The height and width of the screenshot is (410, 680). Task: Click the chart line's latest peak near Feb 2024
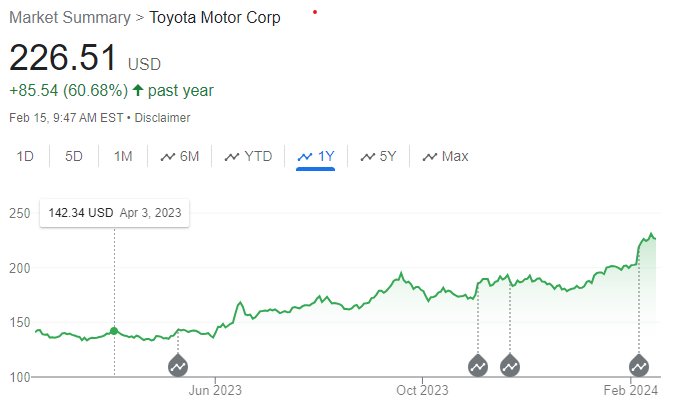point(651,234)
